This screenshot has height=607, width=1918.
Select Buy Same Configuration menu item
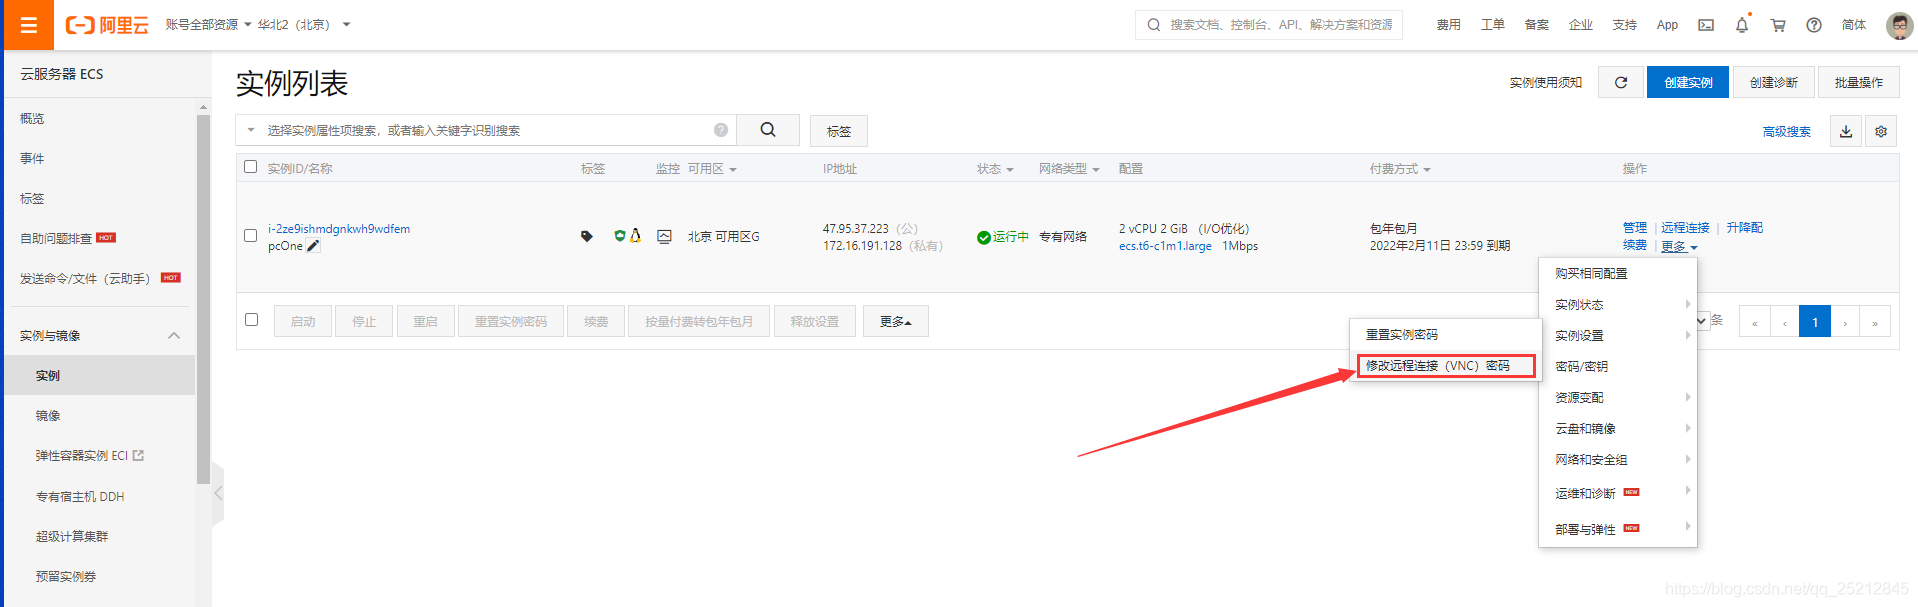click(1618, 273)
